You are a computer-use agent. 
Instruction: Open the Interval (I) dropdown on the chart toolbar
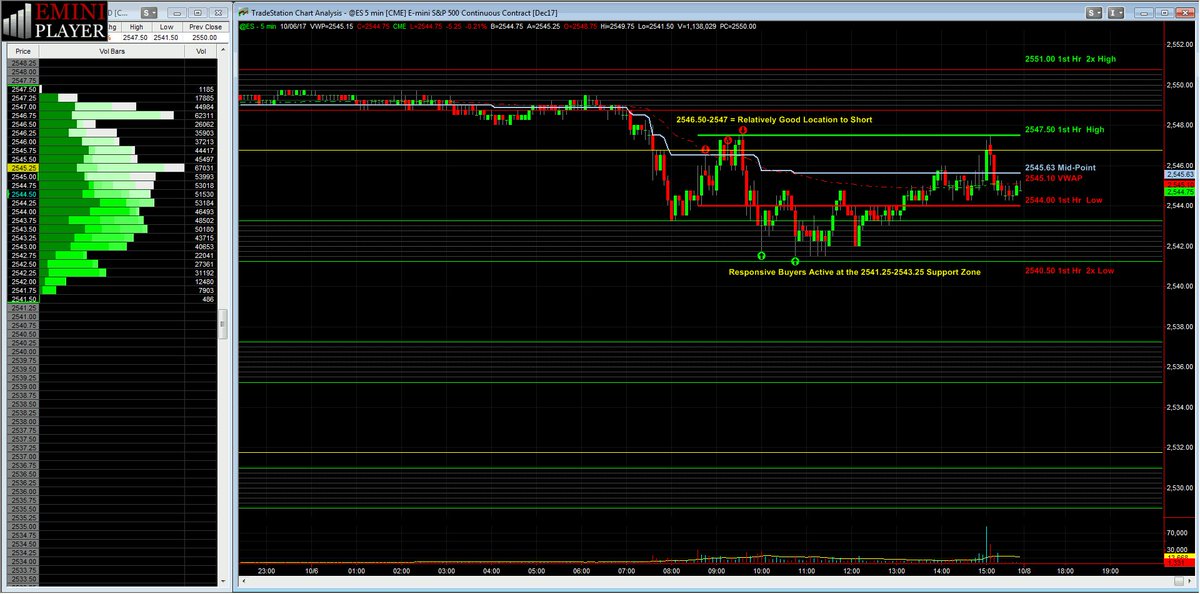[x=1117, y=12]
